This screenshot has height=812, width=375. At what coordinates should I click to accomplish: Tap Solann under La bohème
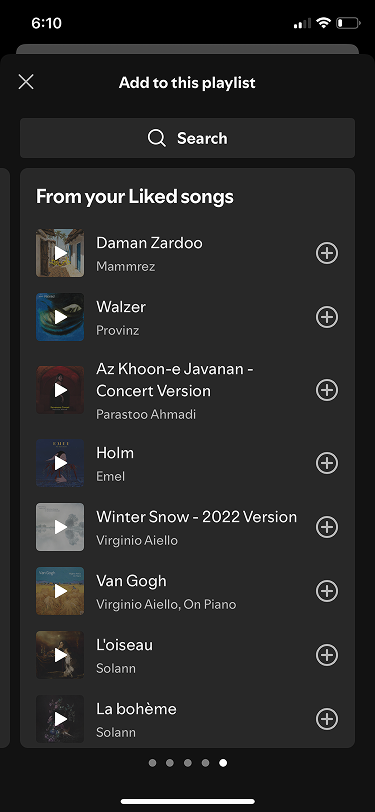point(116,732)
